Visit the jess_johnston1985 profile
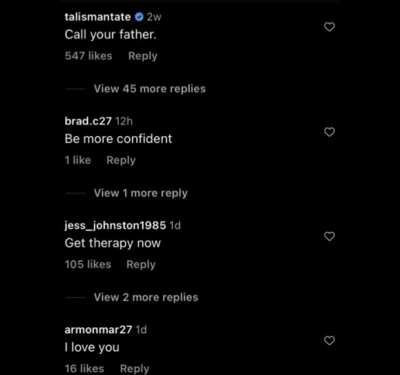The height and width of the screenshot is (375, 400). click(x=115, y=226)
